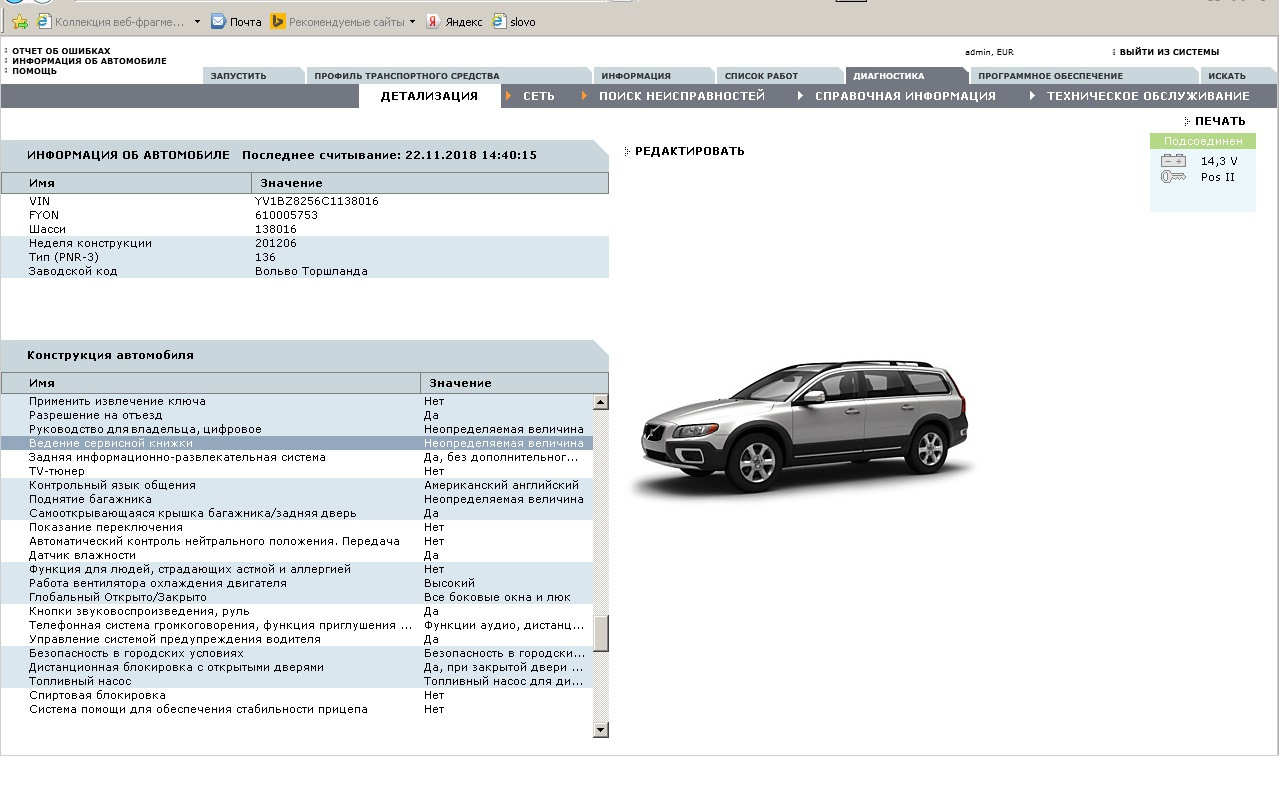Click the Значение header in Конструкция table
1280x800 pixels.
514,383
